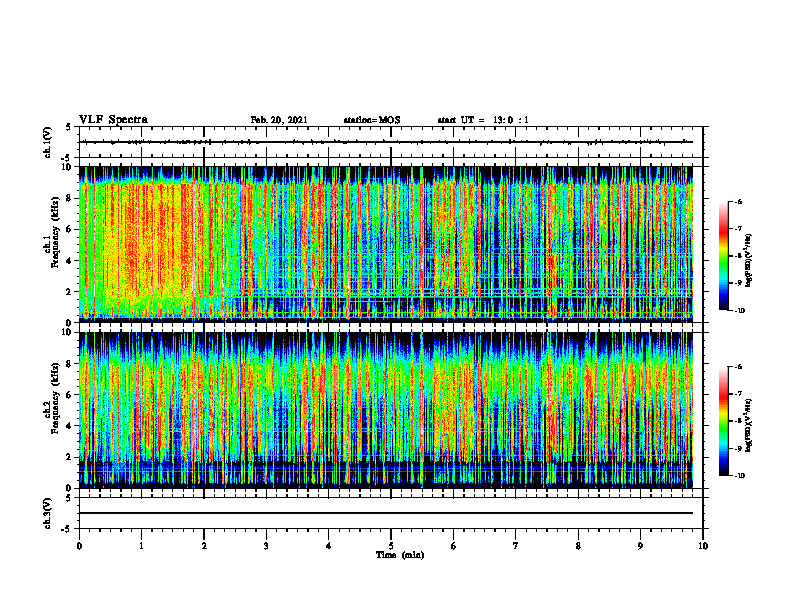Screen dimensions: 792x612
Task: Click the "-6" label on ch.1 color bar
Action: coord(738,202)
